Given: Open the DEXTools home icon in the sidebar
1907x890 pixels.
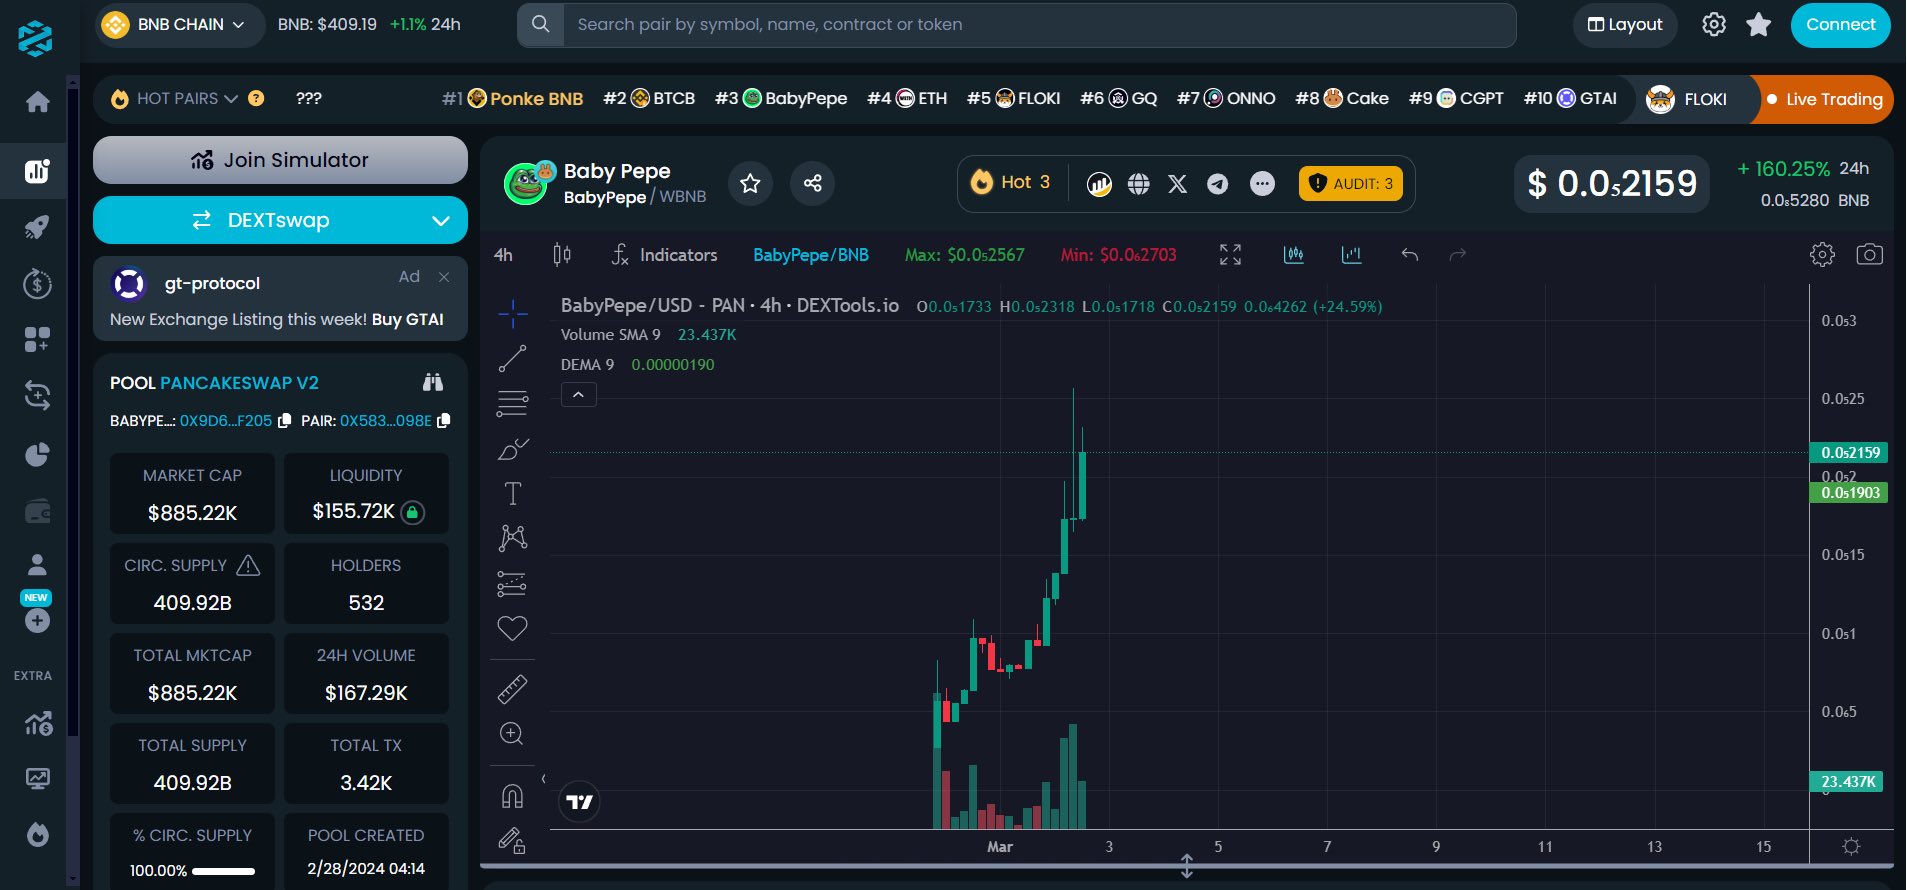Looking at the screenshot, I should coord(37,101).
